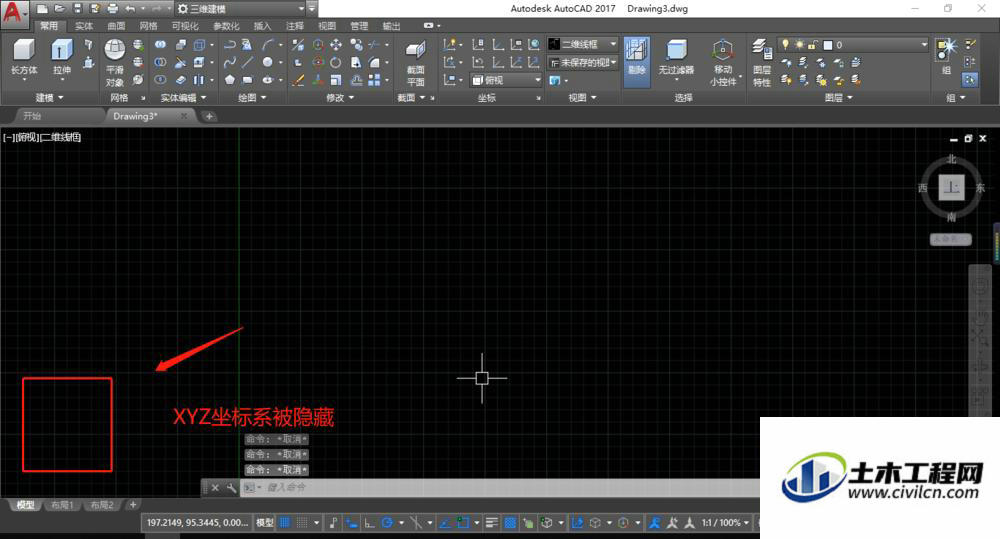This screenshot has height=539, width=1000.
Task: Switch to the 插入 ribbon tab
Action: coord(262,26)
